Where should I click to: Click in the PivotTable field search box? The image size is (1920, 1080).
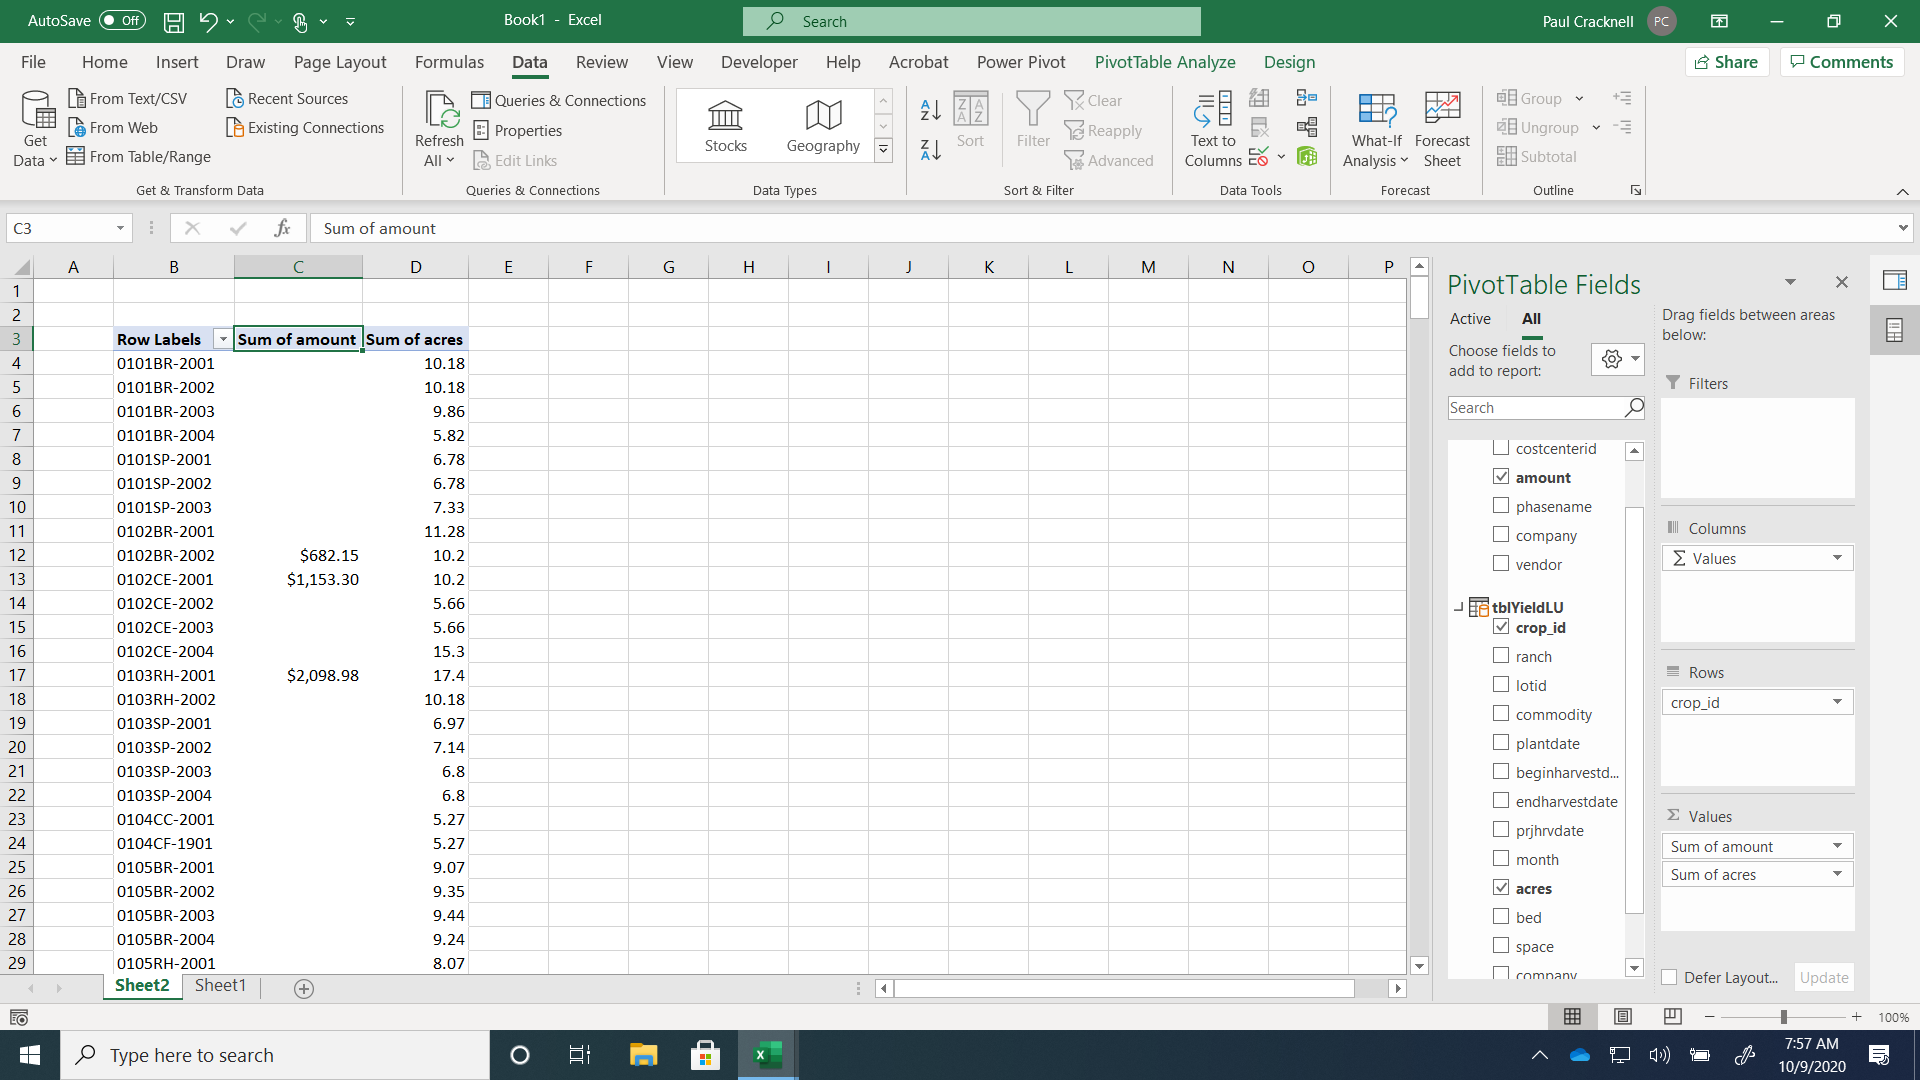(x=1535, y=408)
